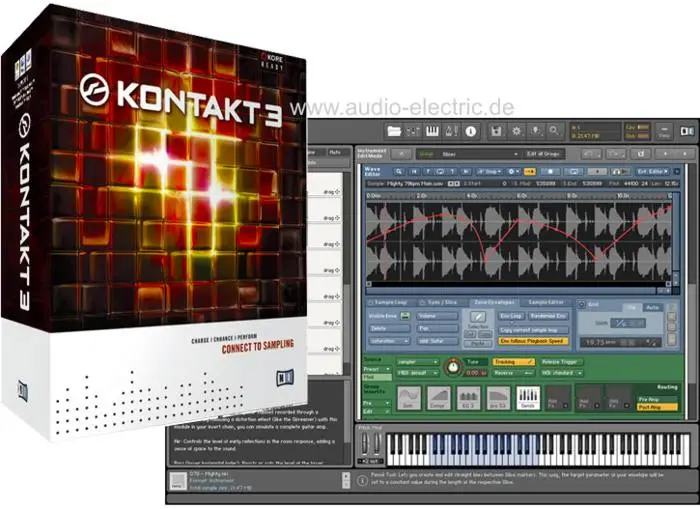Click the Copy current sample loop button

pyautogui.click(x=533, y=330)
